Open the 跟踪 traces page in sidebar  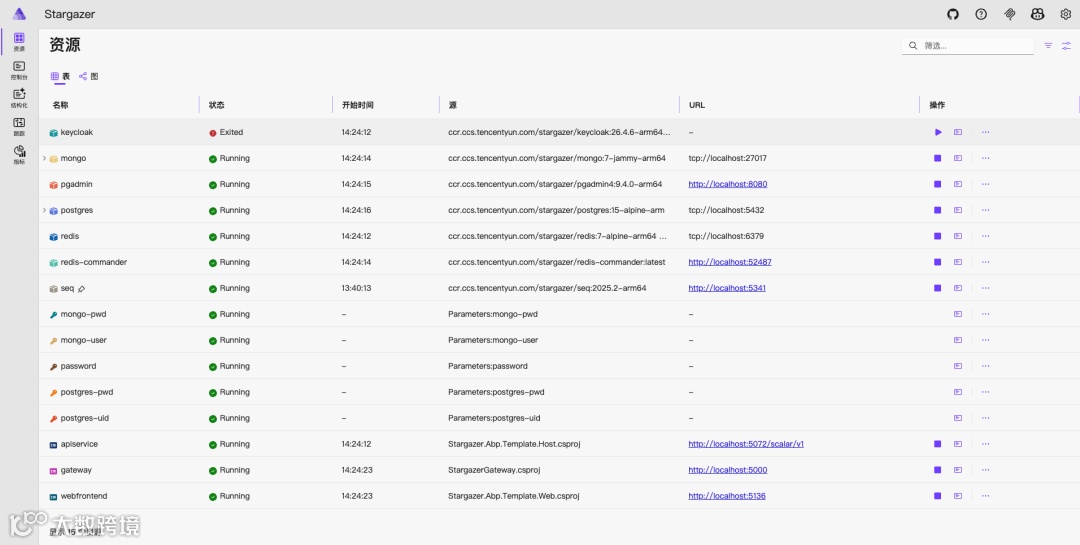click(x=19, y=127)
